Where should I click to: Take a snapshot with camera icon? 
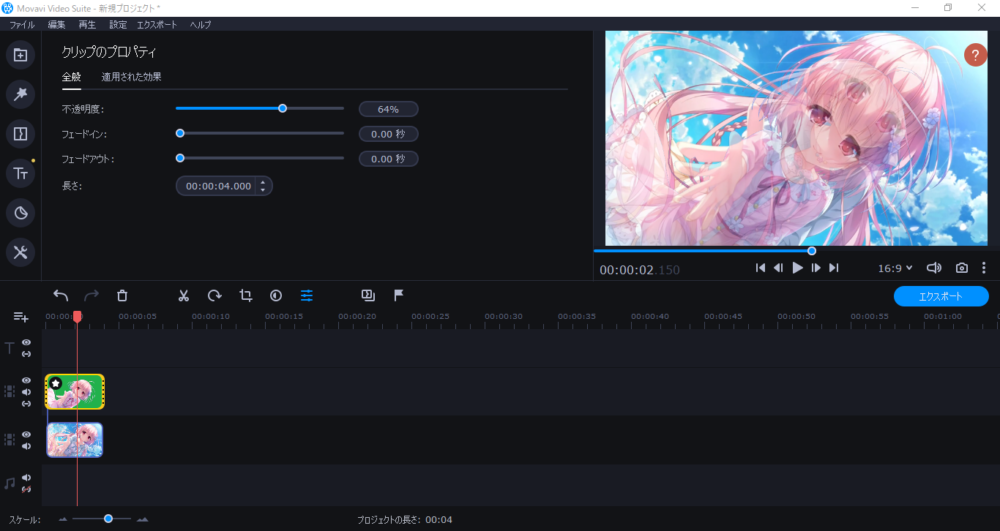962,268
